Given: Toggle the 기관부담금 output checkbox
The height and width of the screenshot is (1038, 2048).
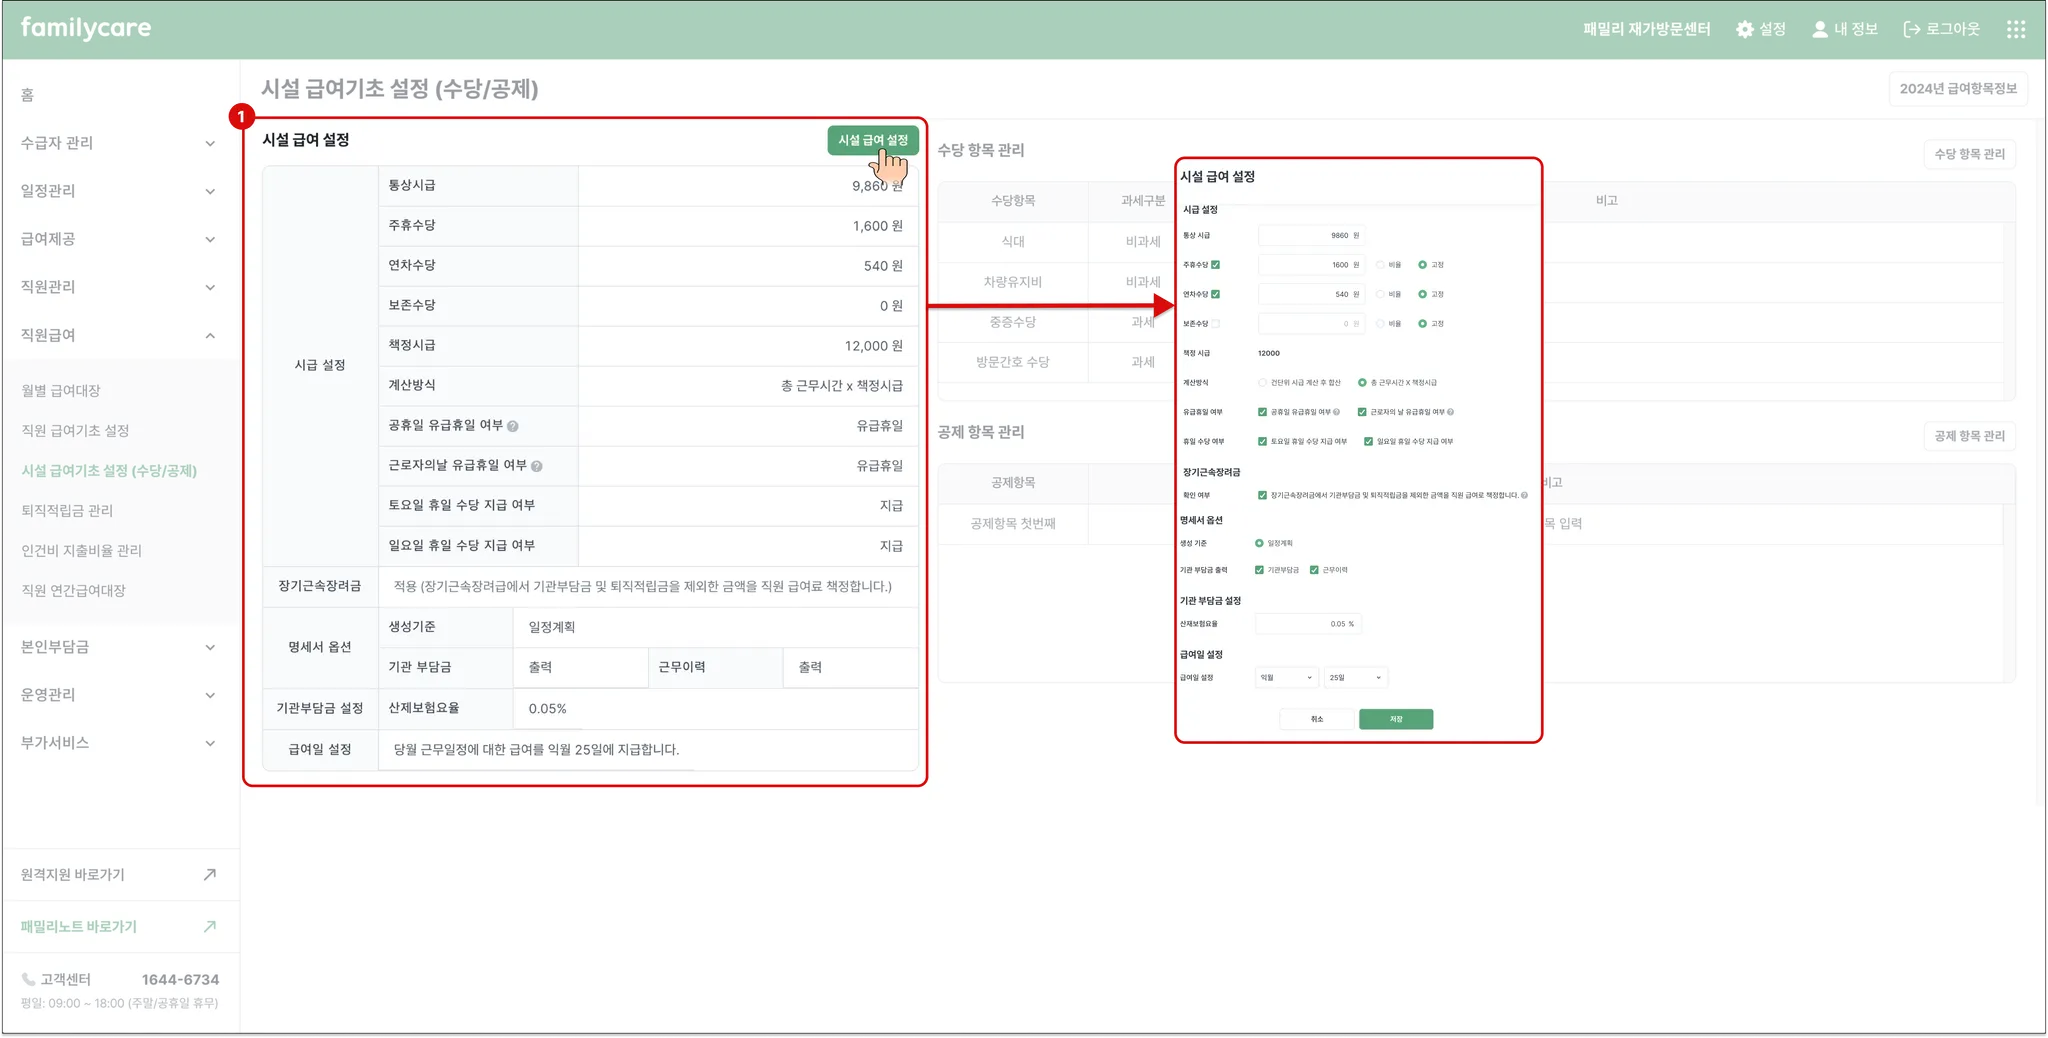Looking at the screenshot, I should pyautogui.click(x=1259, y=570).
